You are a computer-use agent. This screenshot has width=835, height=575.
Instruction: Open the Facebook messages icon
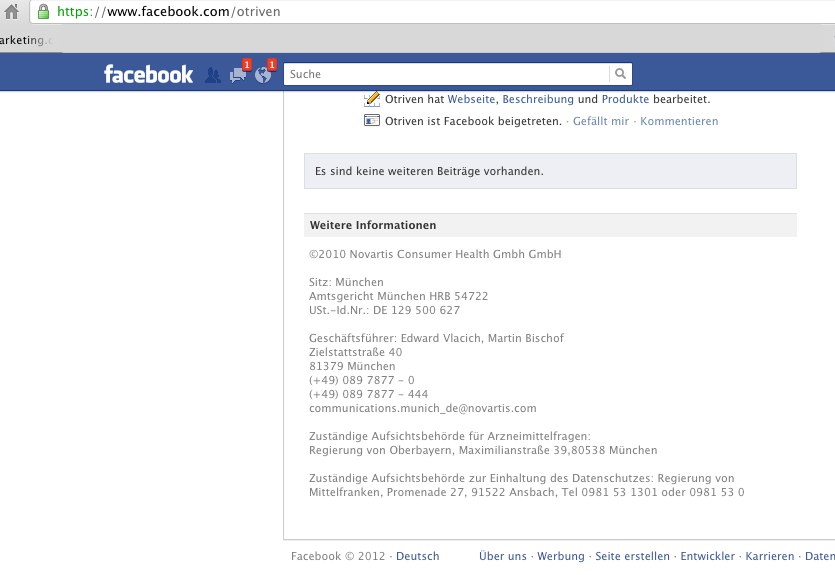(238, 75)
